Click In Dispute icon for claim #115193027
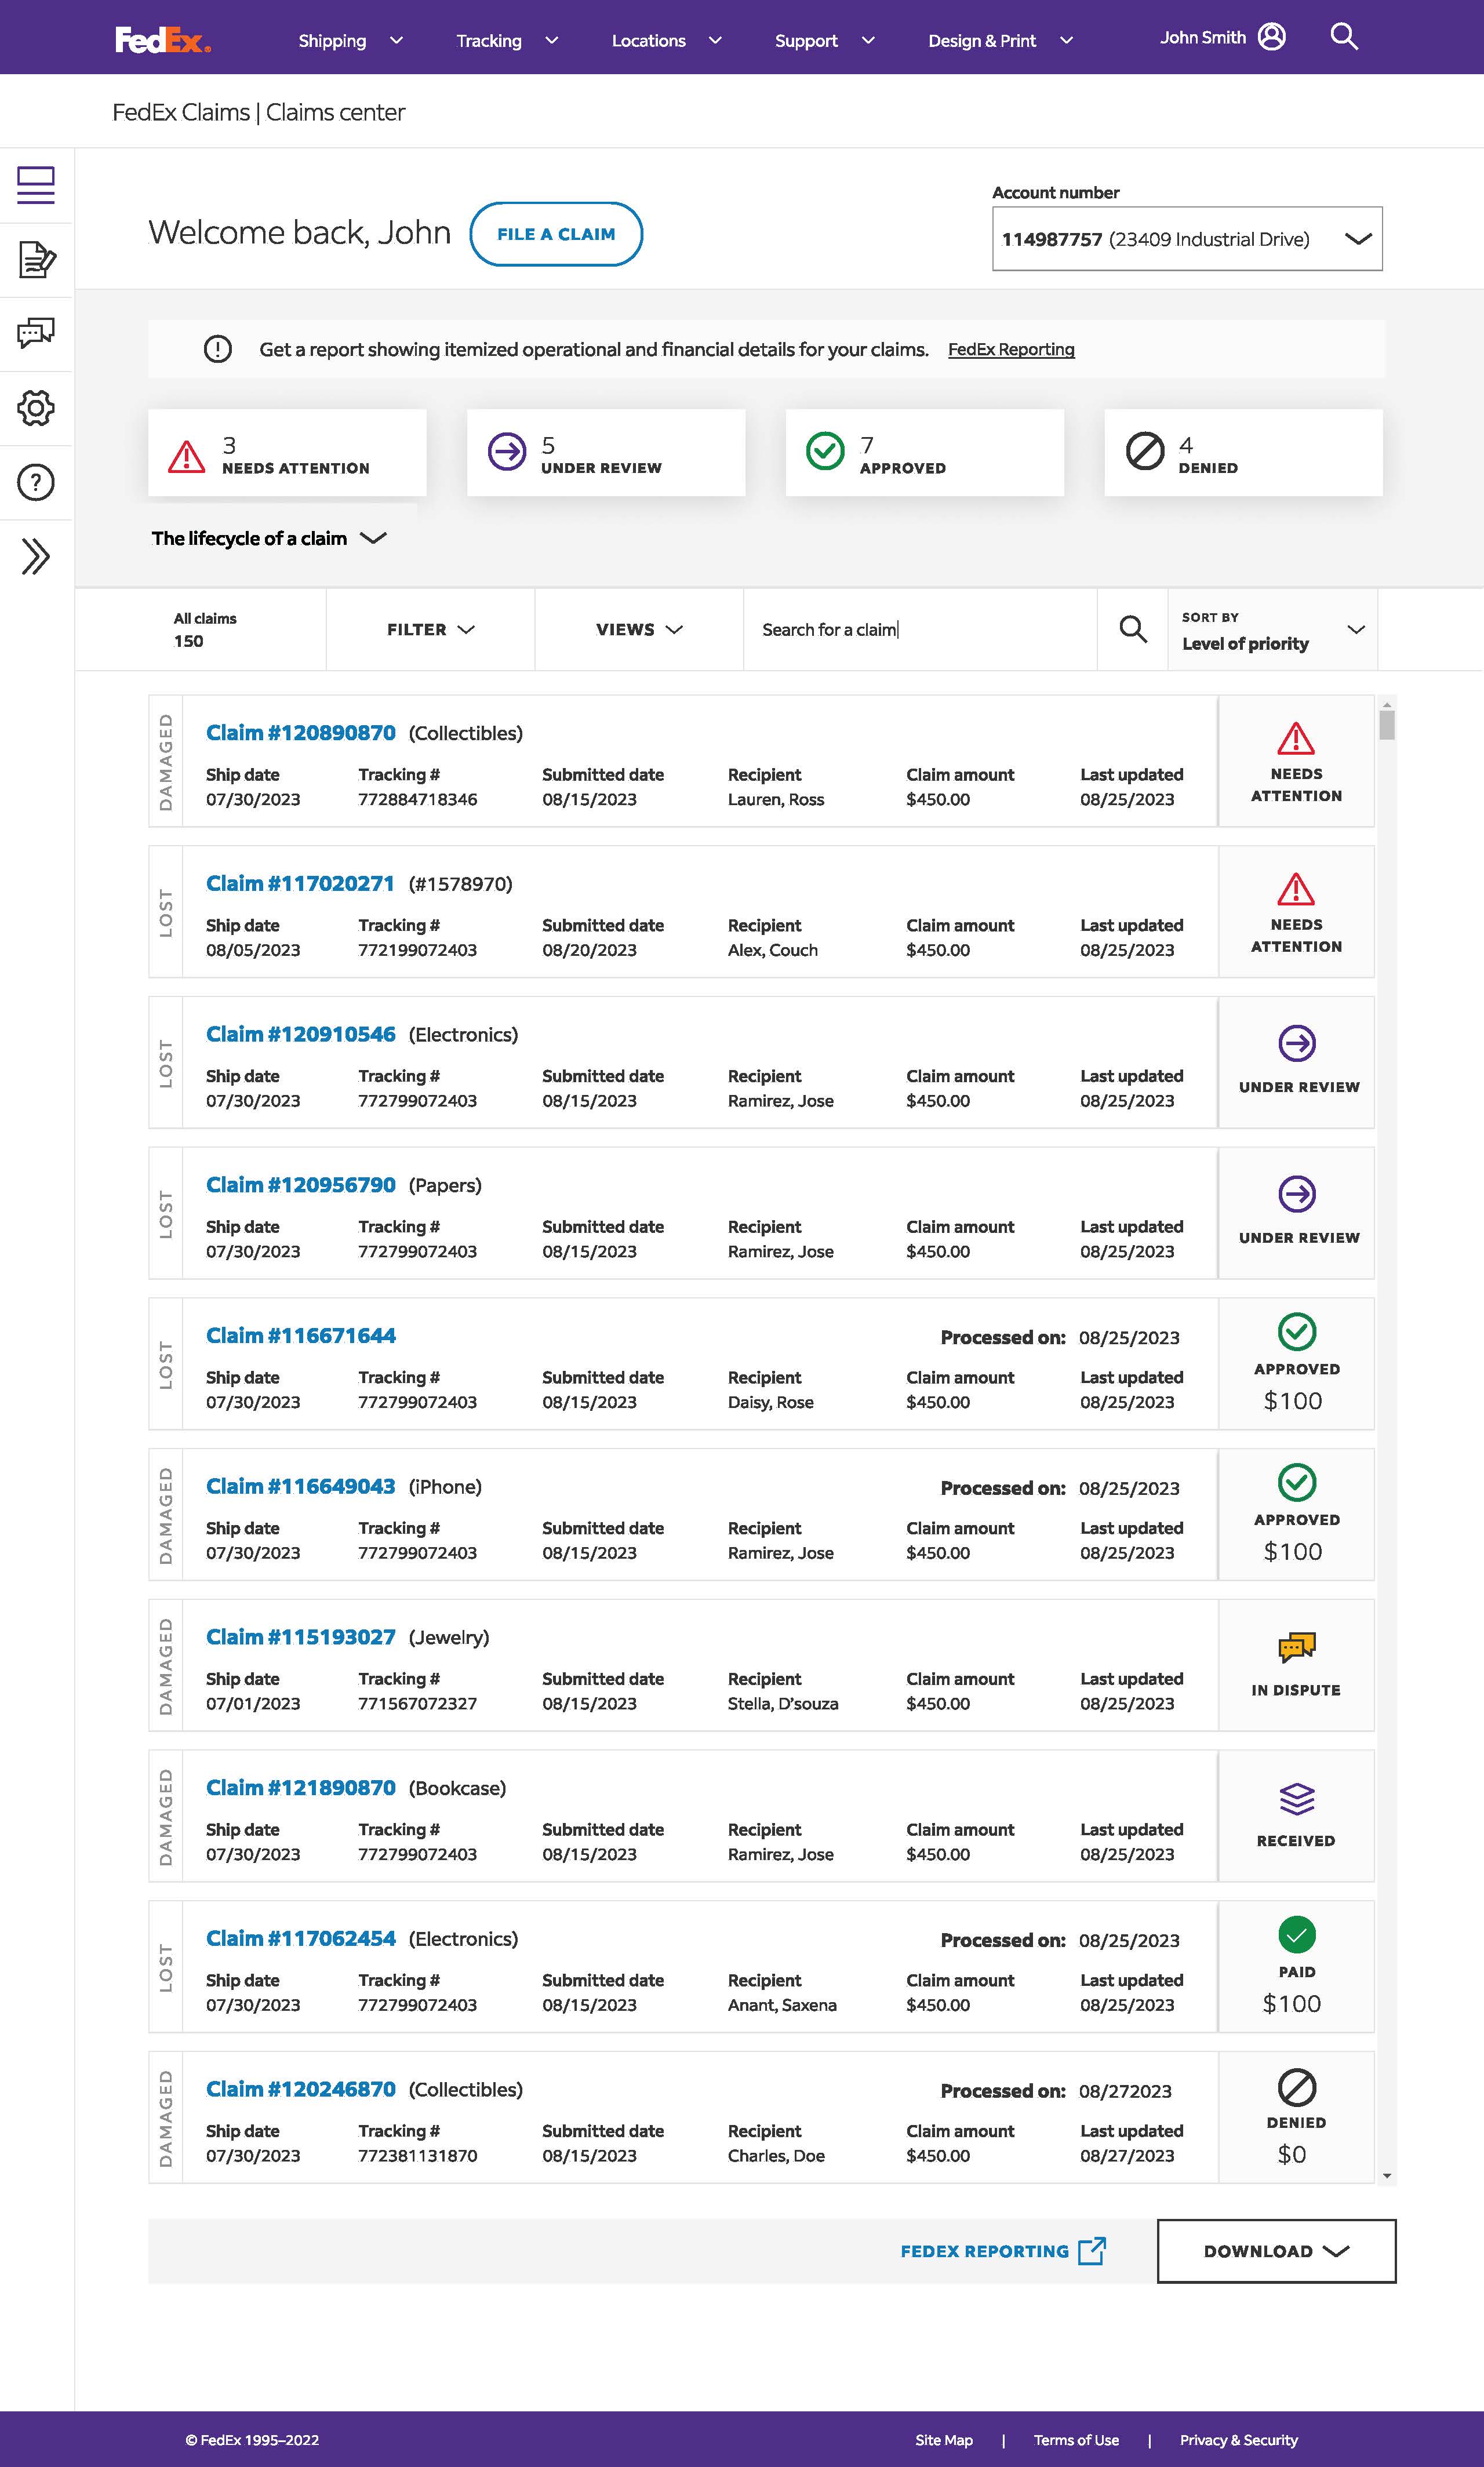 [1297, 1646]
